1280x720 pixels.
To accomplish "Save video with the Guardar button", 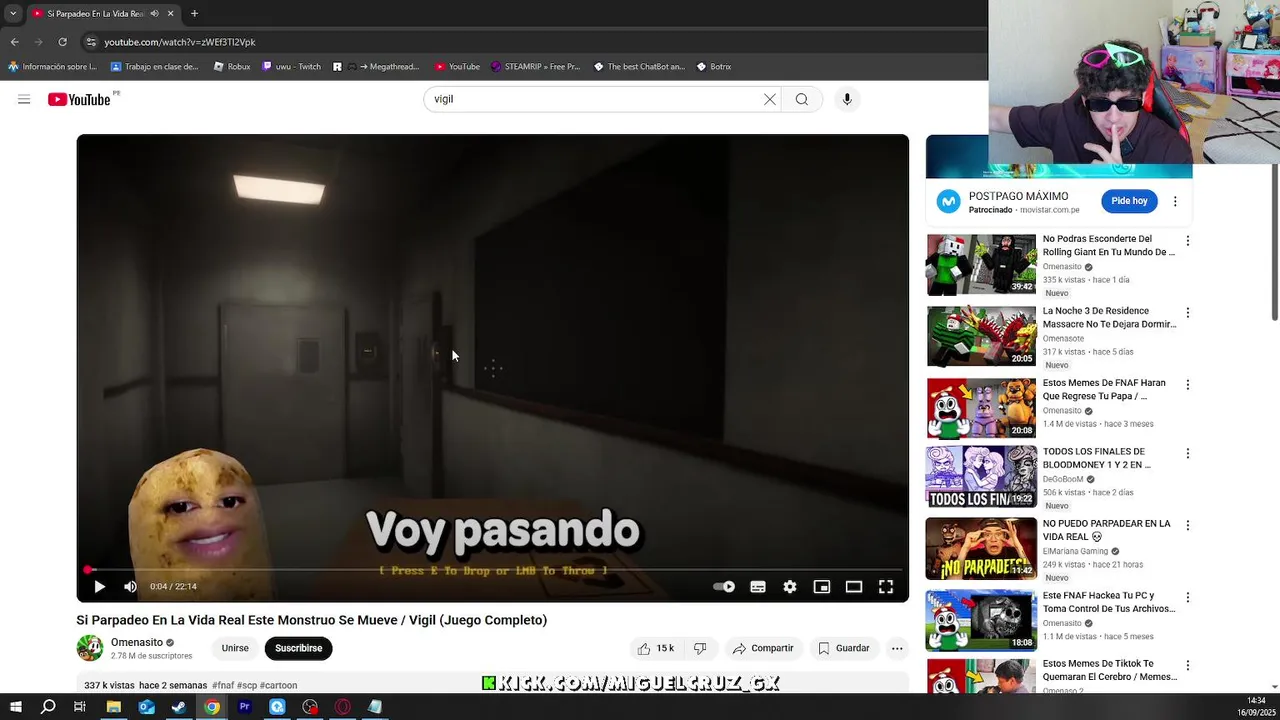I will [x=843, y=648].
